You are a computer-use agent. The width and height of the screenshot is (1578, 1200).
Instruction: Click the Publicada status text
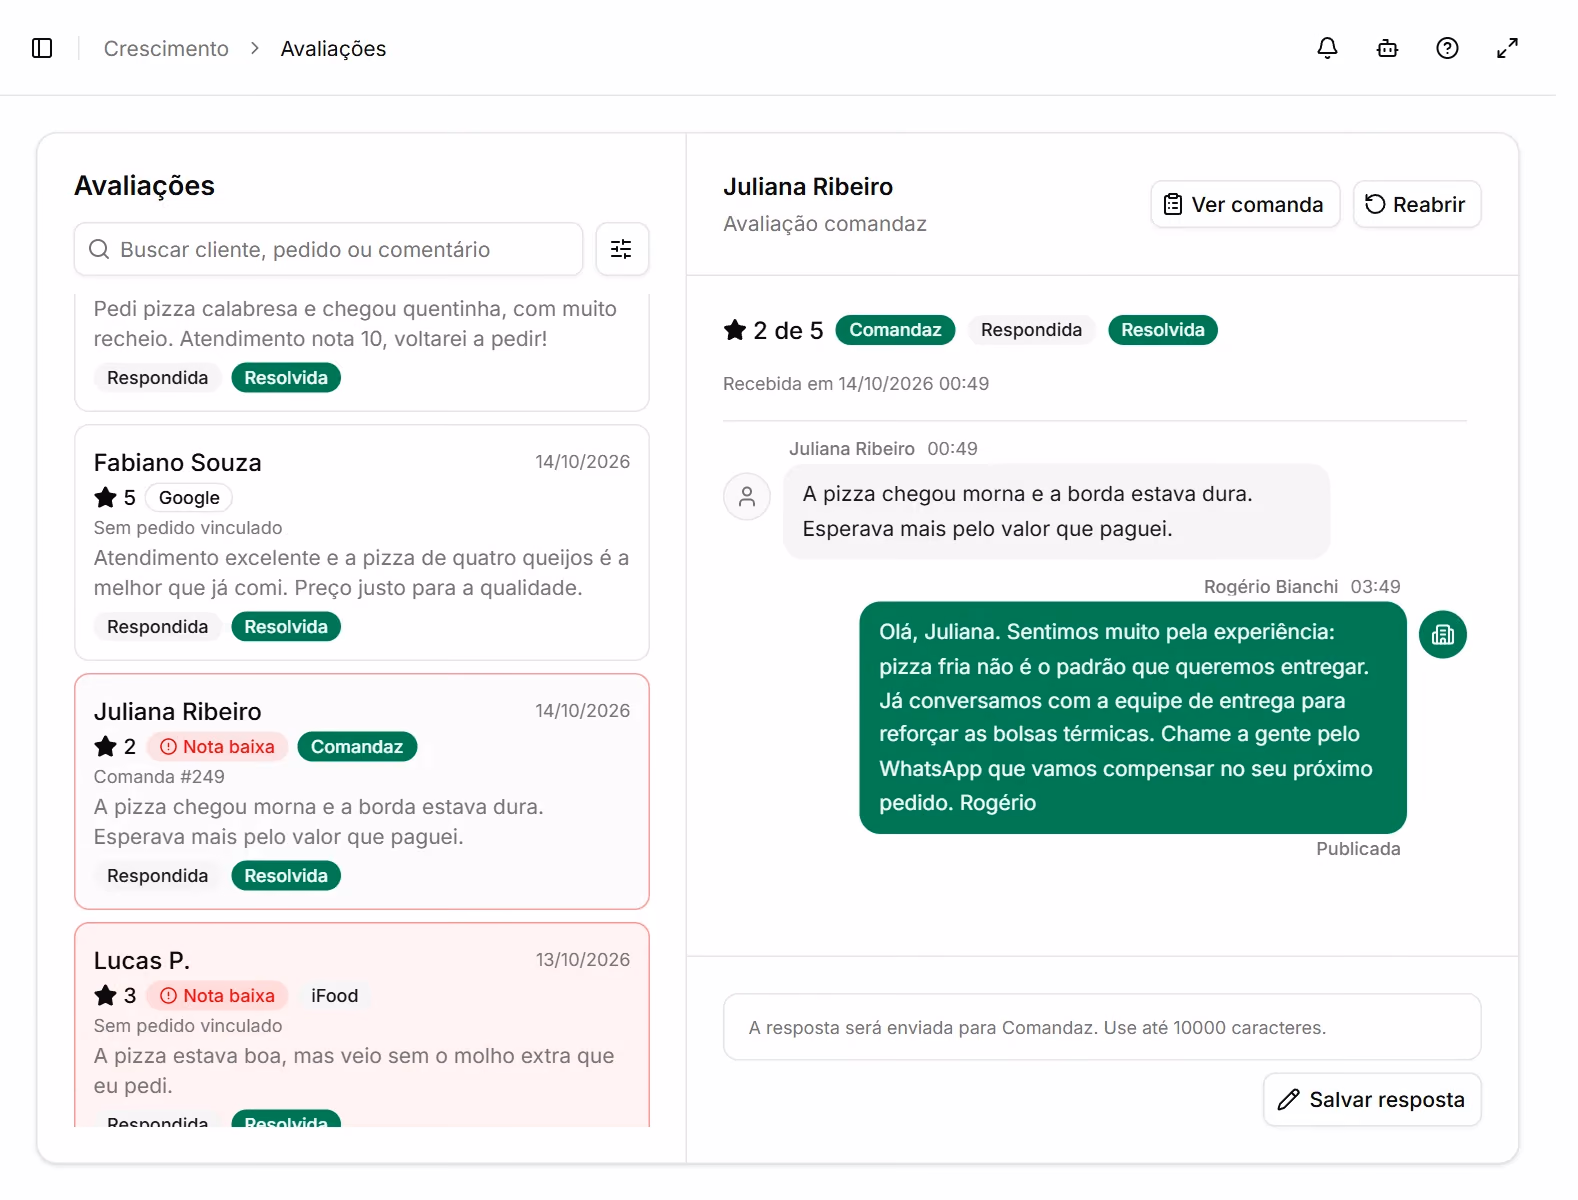(x=1358, y=849)
